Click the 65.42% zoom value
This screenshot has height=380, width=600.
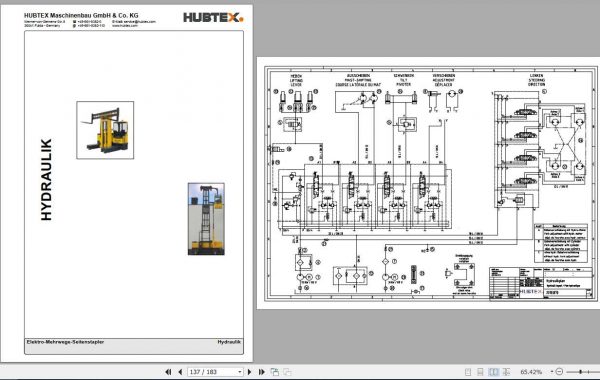531,372
